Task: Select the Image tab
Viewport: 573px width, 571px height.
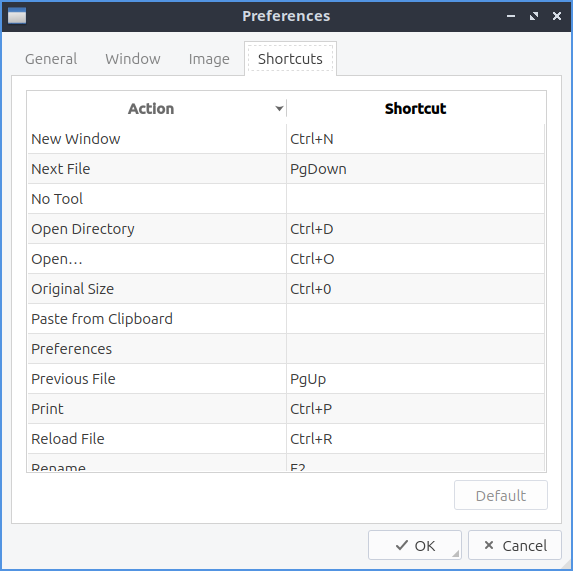Action: [209, 59]
